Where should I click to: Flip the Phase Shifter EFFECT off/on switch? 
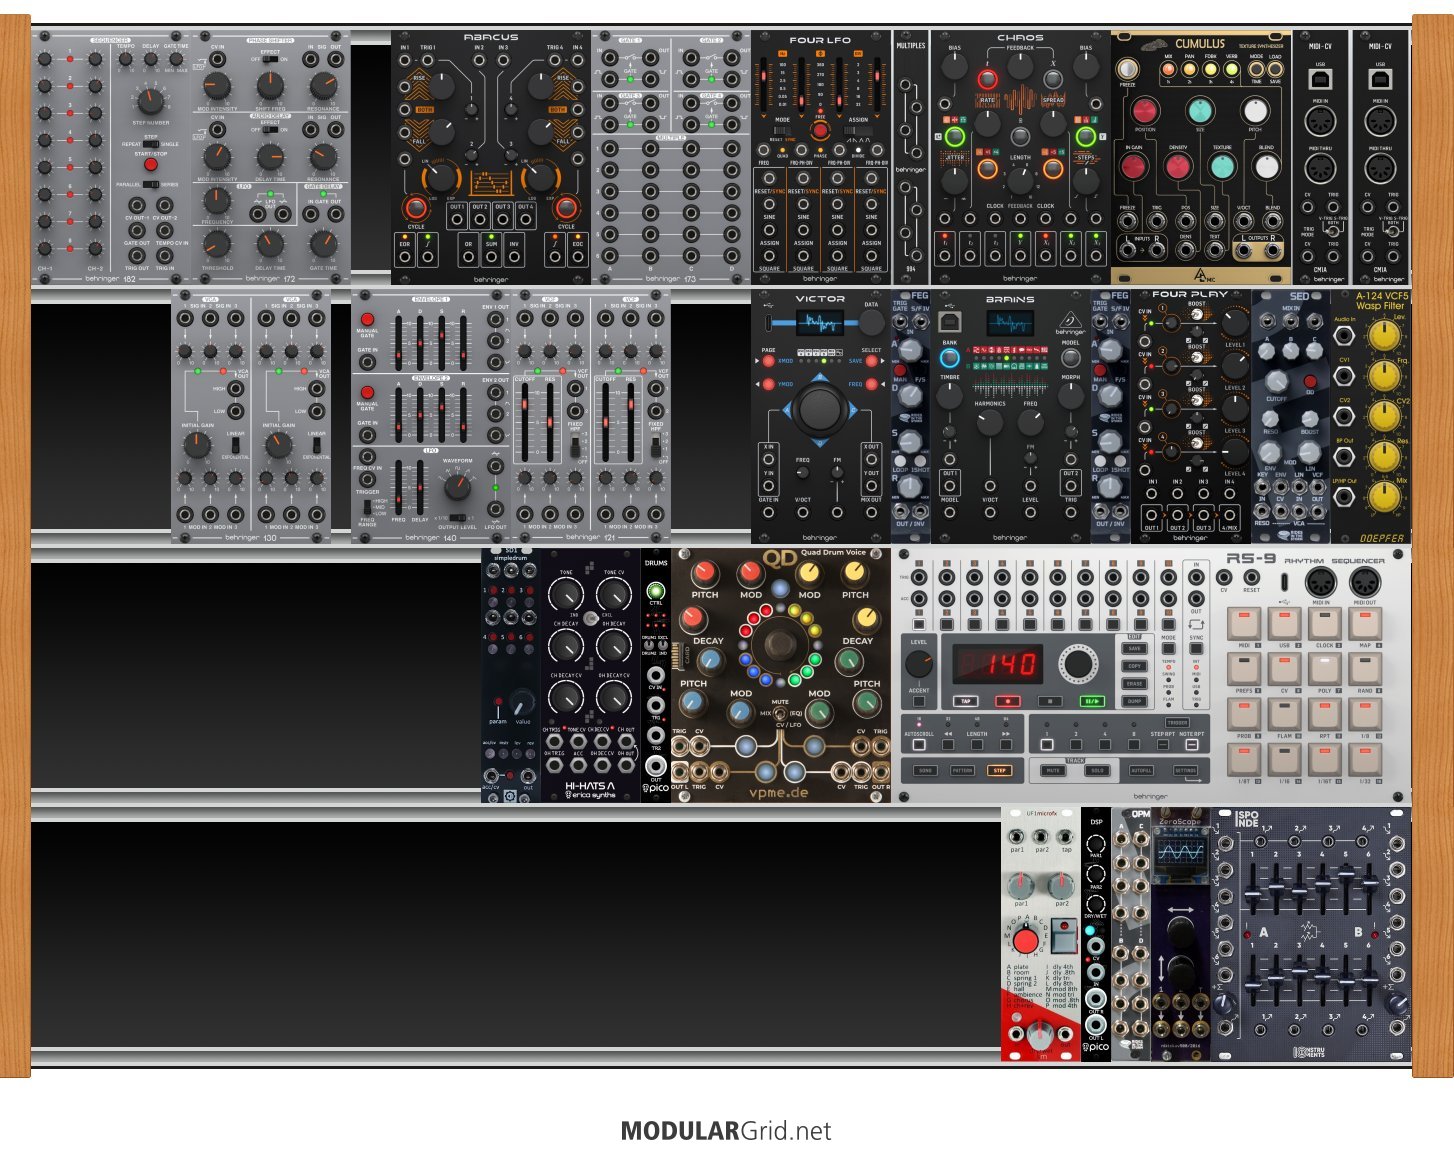pyautogui.click(x=270, y=60)
